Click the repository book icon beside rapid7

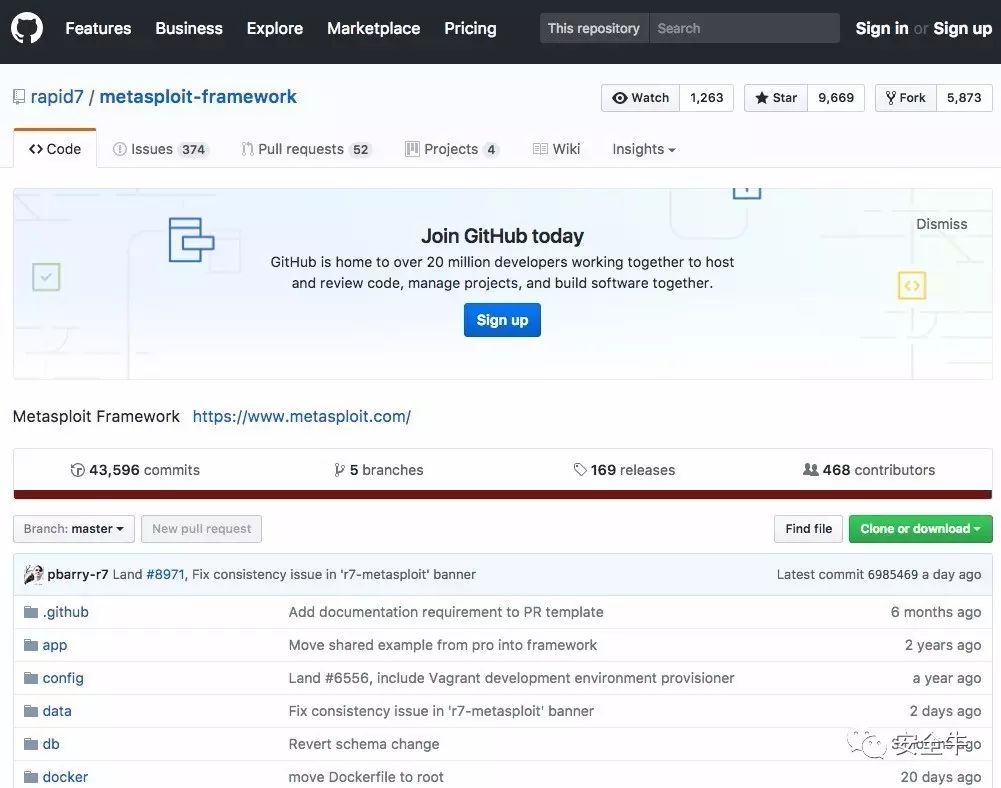click(x=19, y=97)
